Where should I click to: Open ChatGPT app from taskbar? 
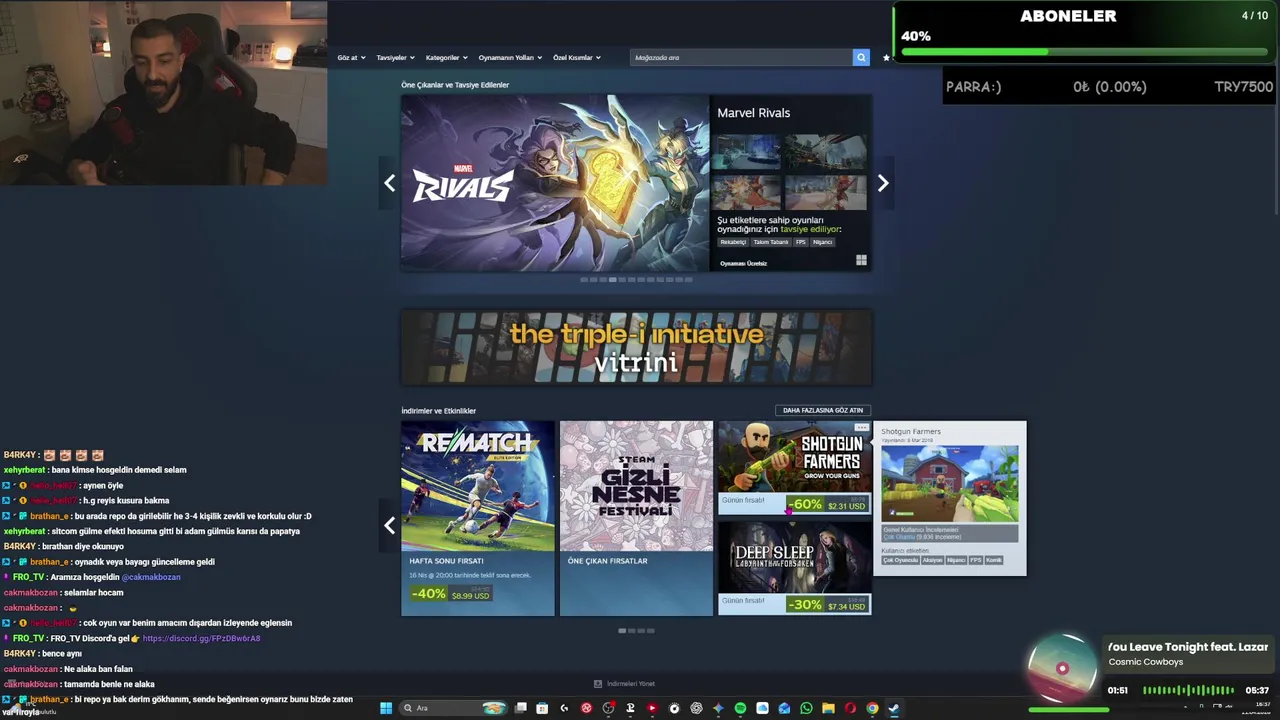tap(697, 708)
